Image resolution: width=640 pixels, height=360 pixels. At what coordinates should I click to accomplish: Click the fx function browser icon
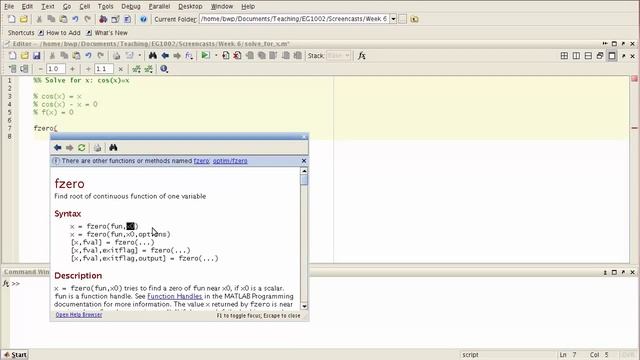(x=362, y=56)
